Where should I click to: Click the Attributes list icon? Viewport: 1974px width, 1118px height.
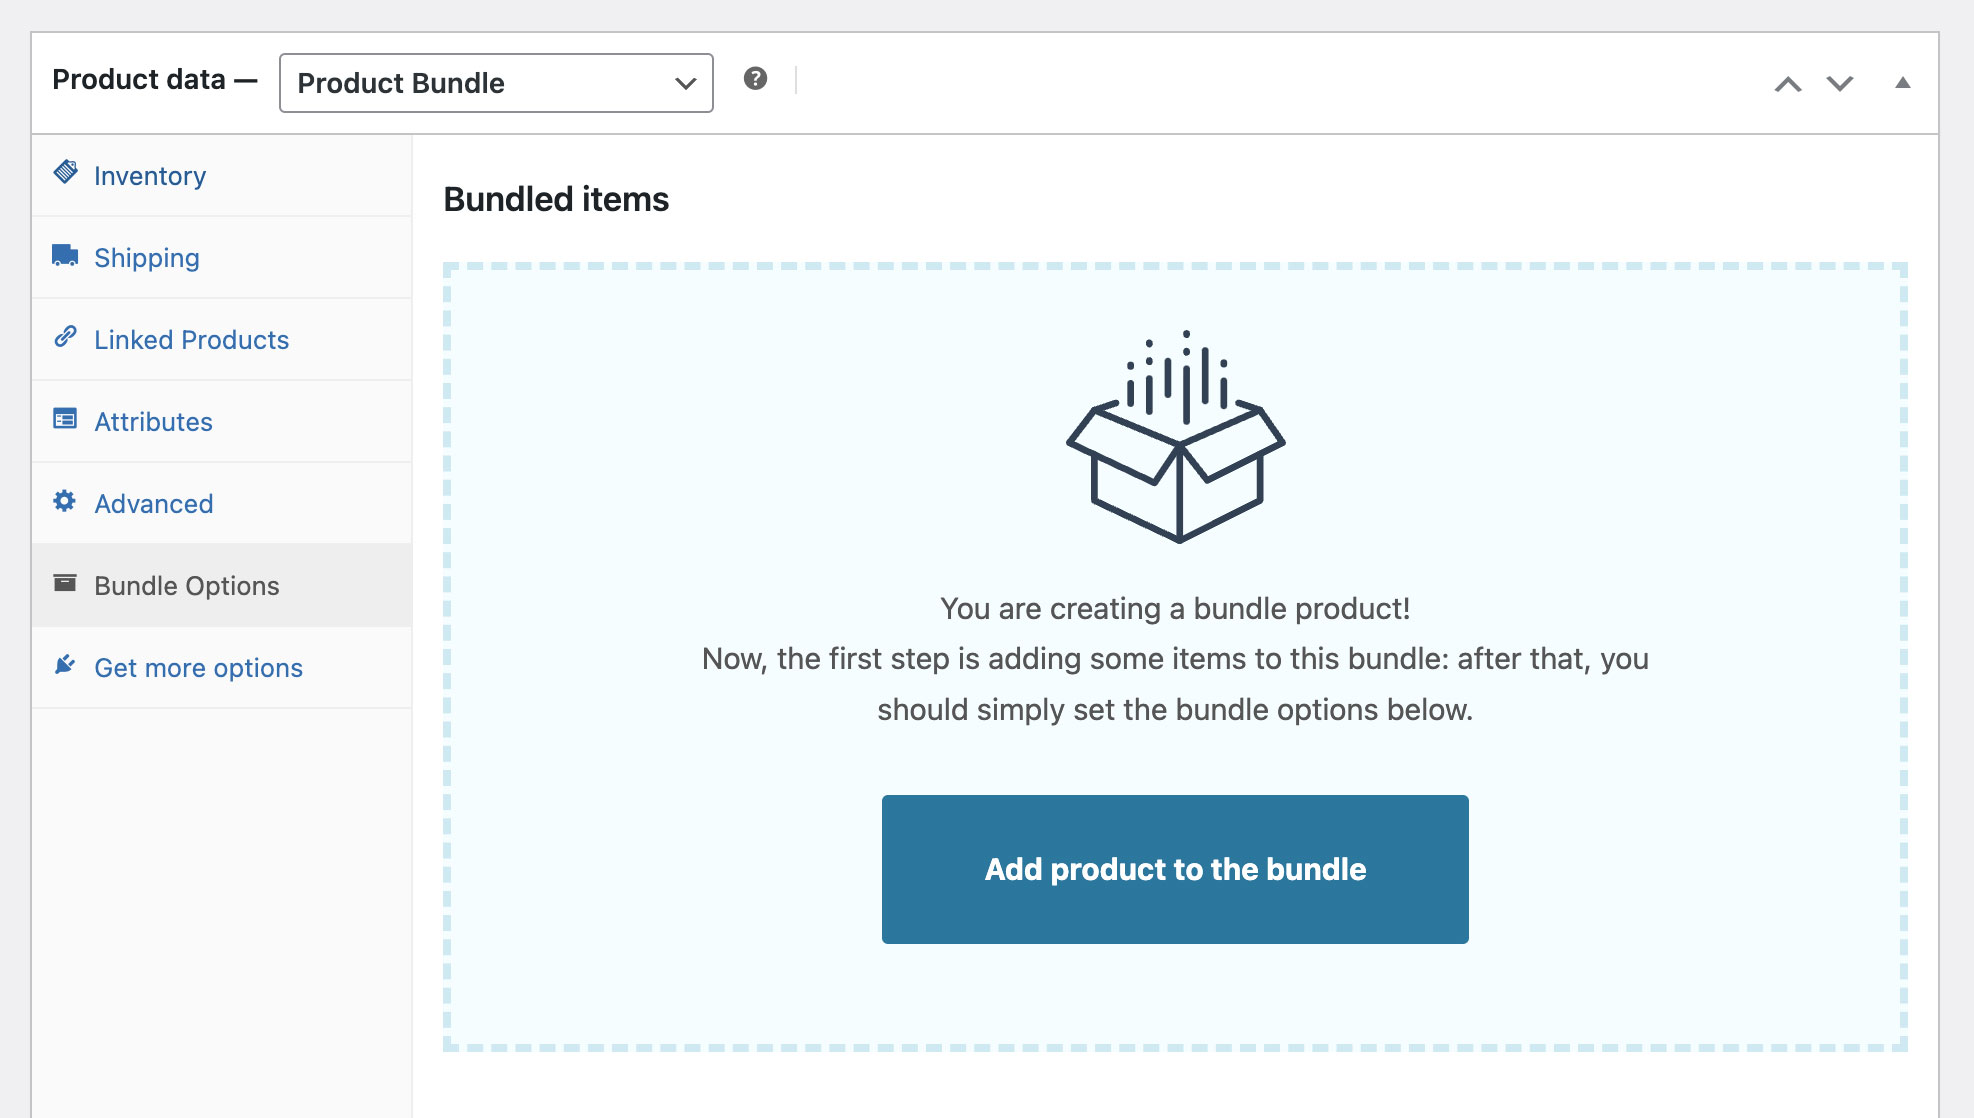click(x=65, y=419)
